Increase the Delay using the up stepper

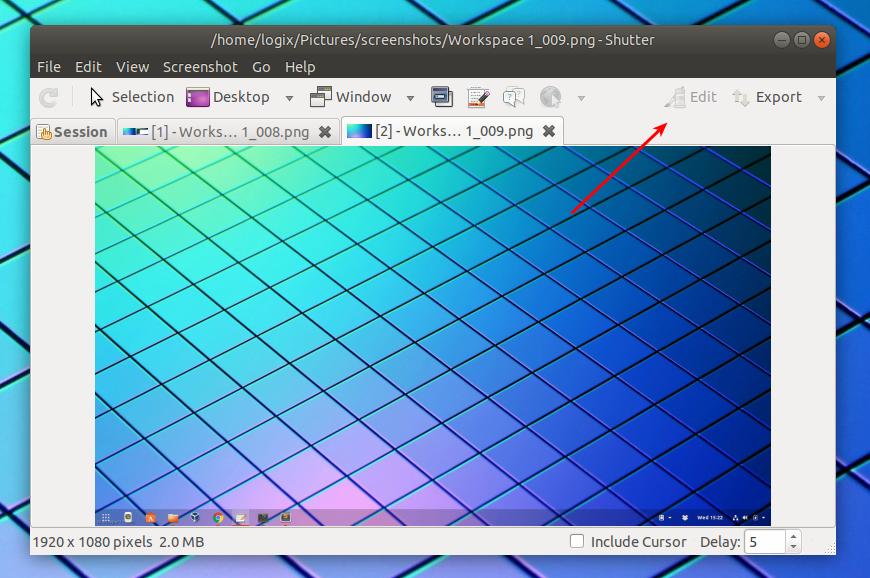click(x=792, y=536)
